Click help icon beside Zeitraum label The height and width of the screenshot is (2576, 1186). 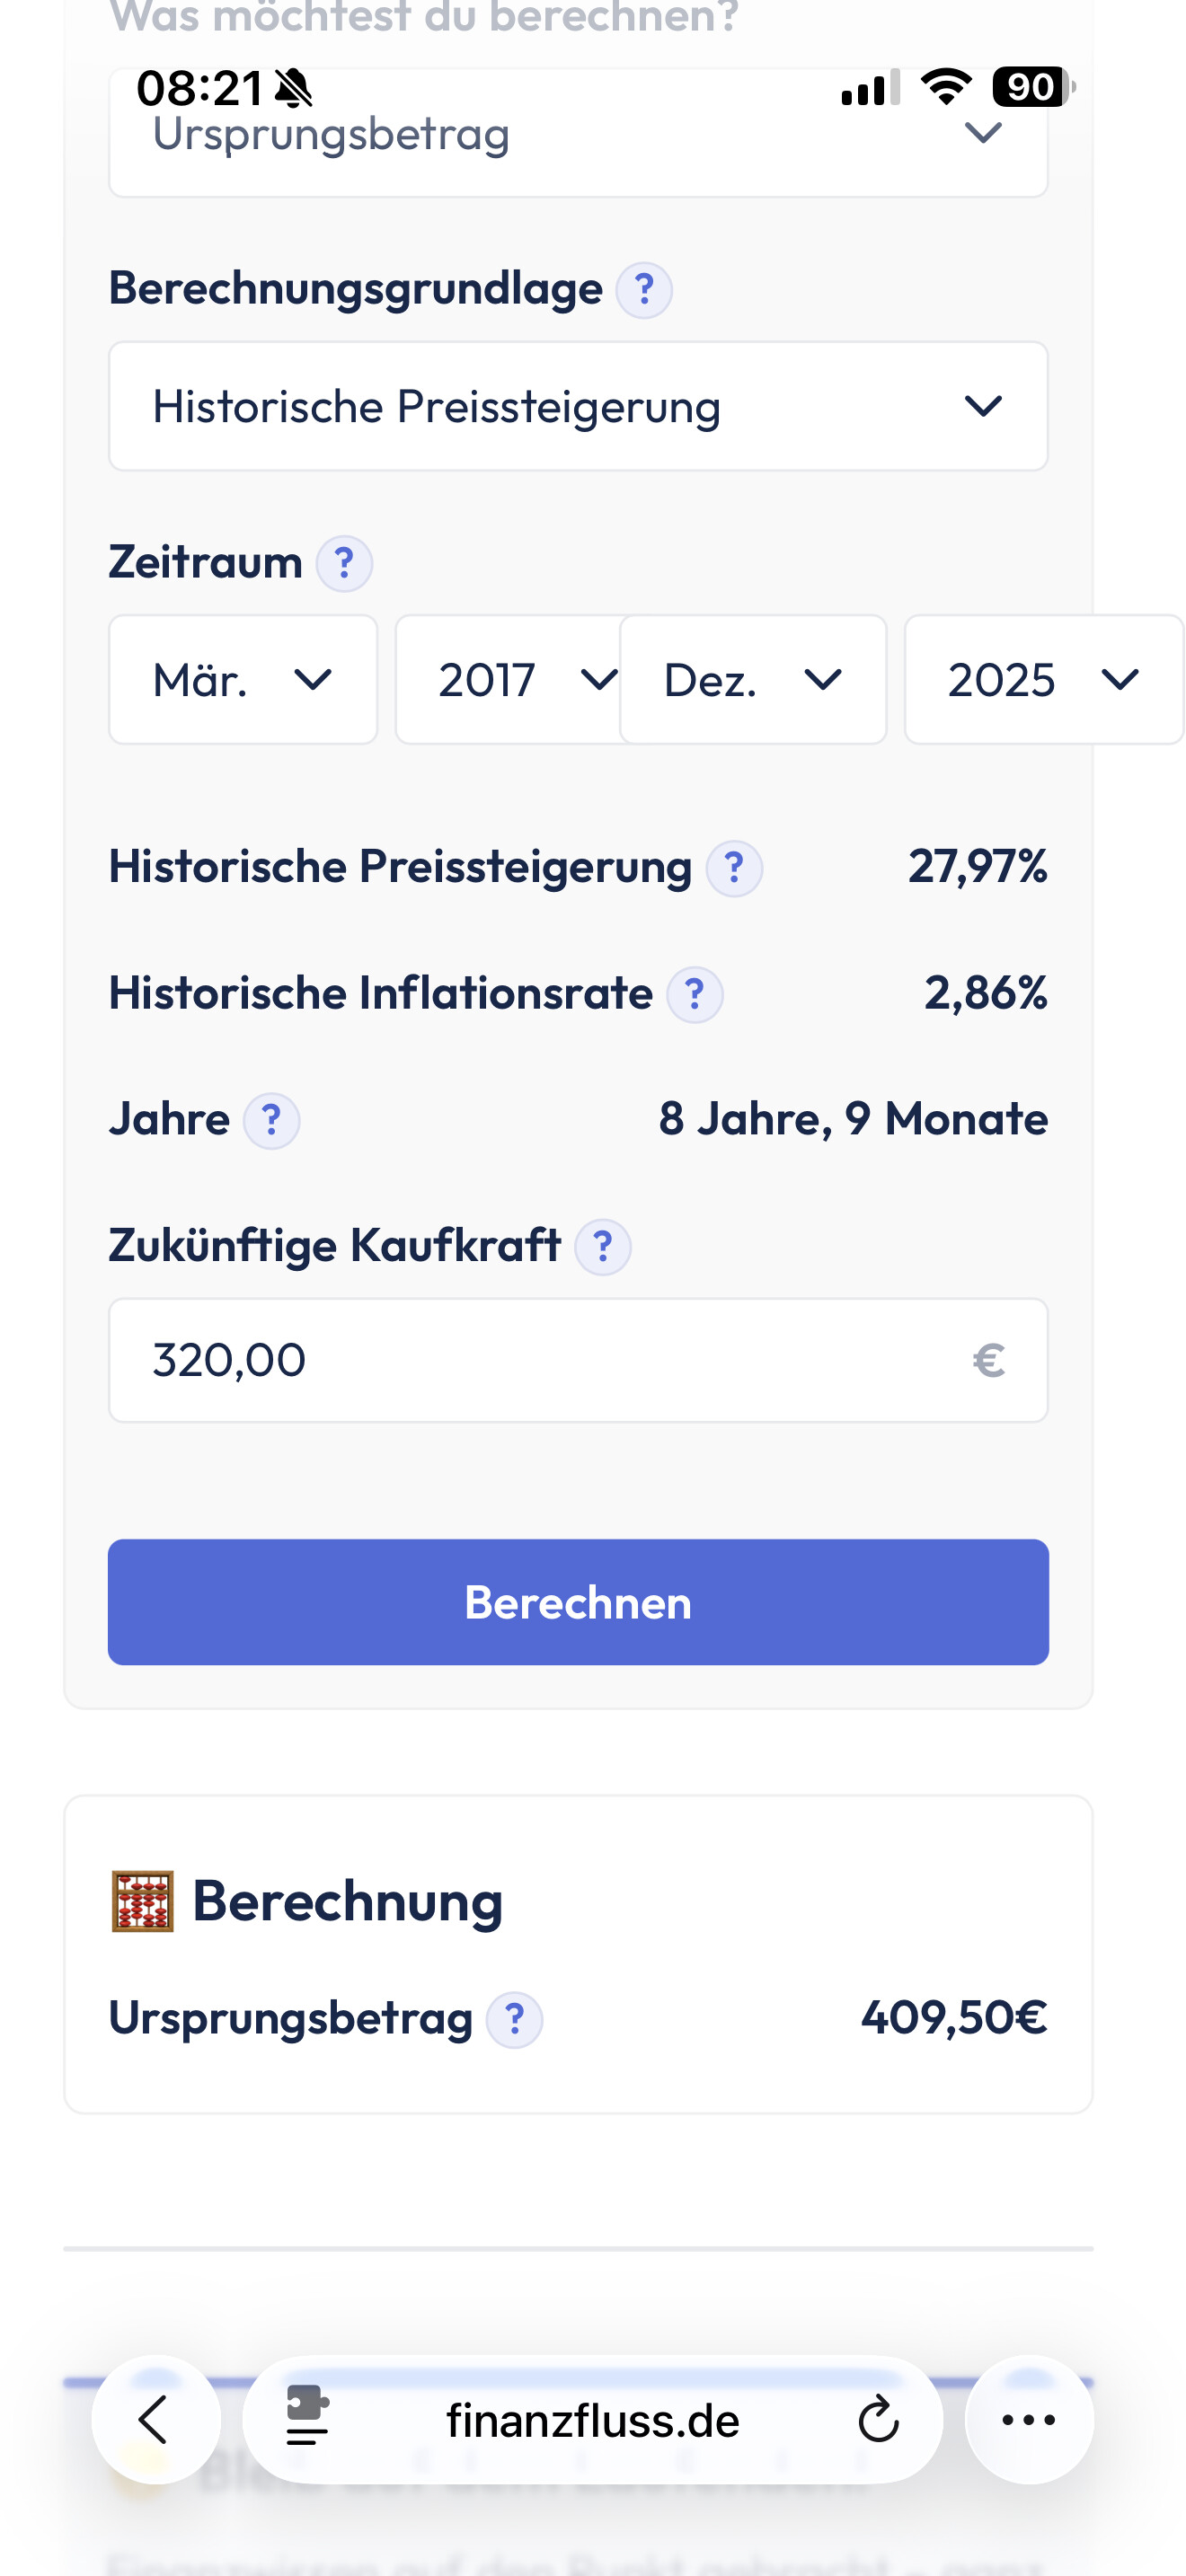click(x=344, y=564)
